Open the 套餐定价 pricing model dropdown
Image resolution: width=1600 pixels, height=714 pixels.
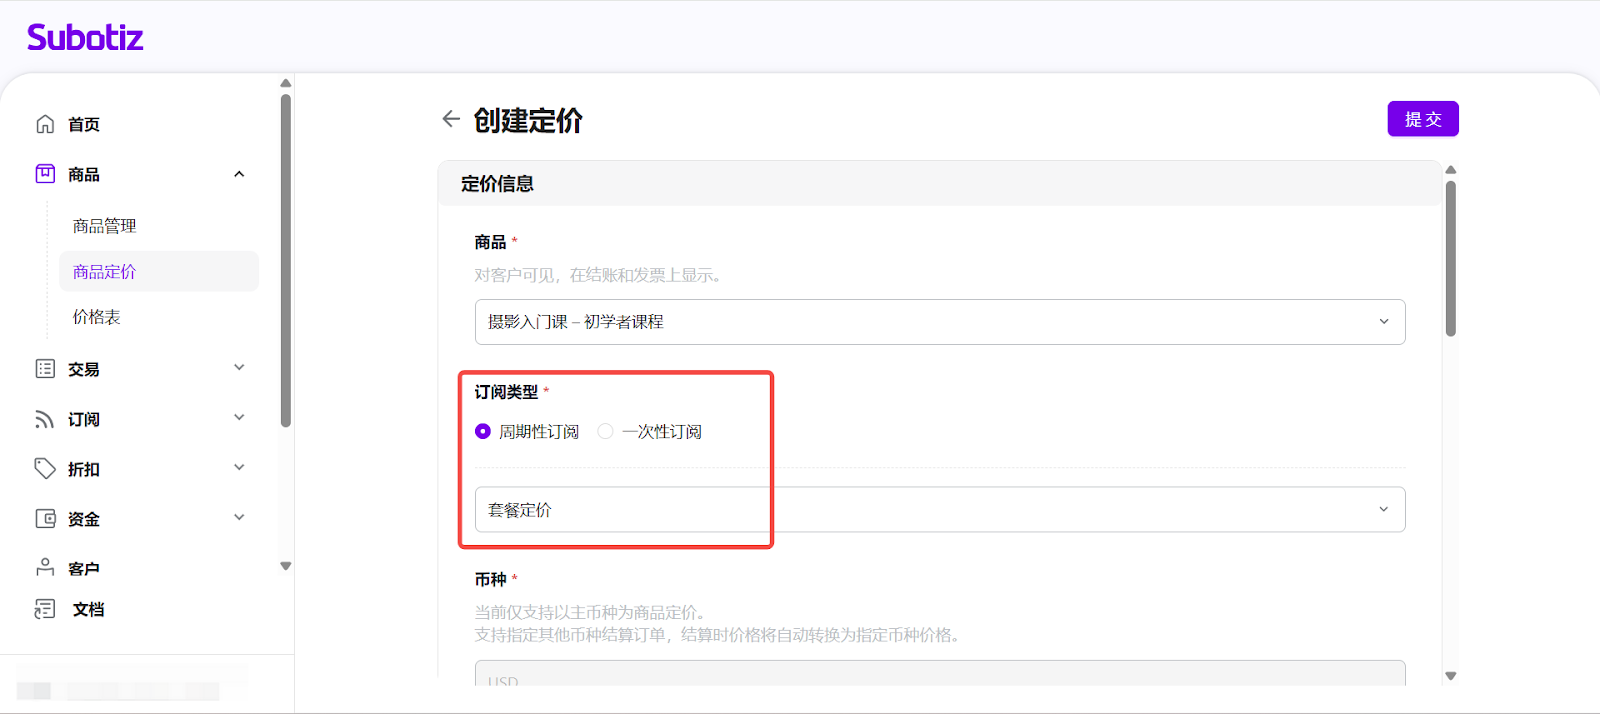pos(939,510)
